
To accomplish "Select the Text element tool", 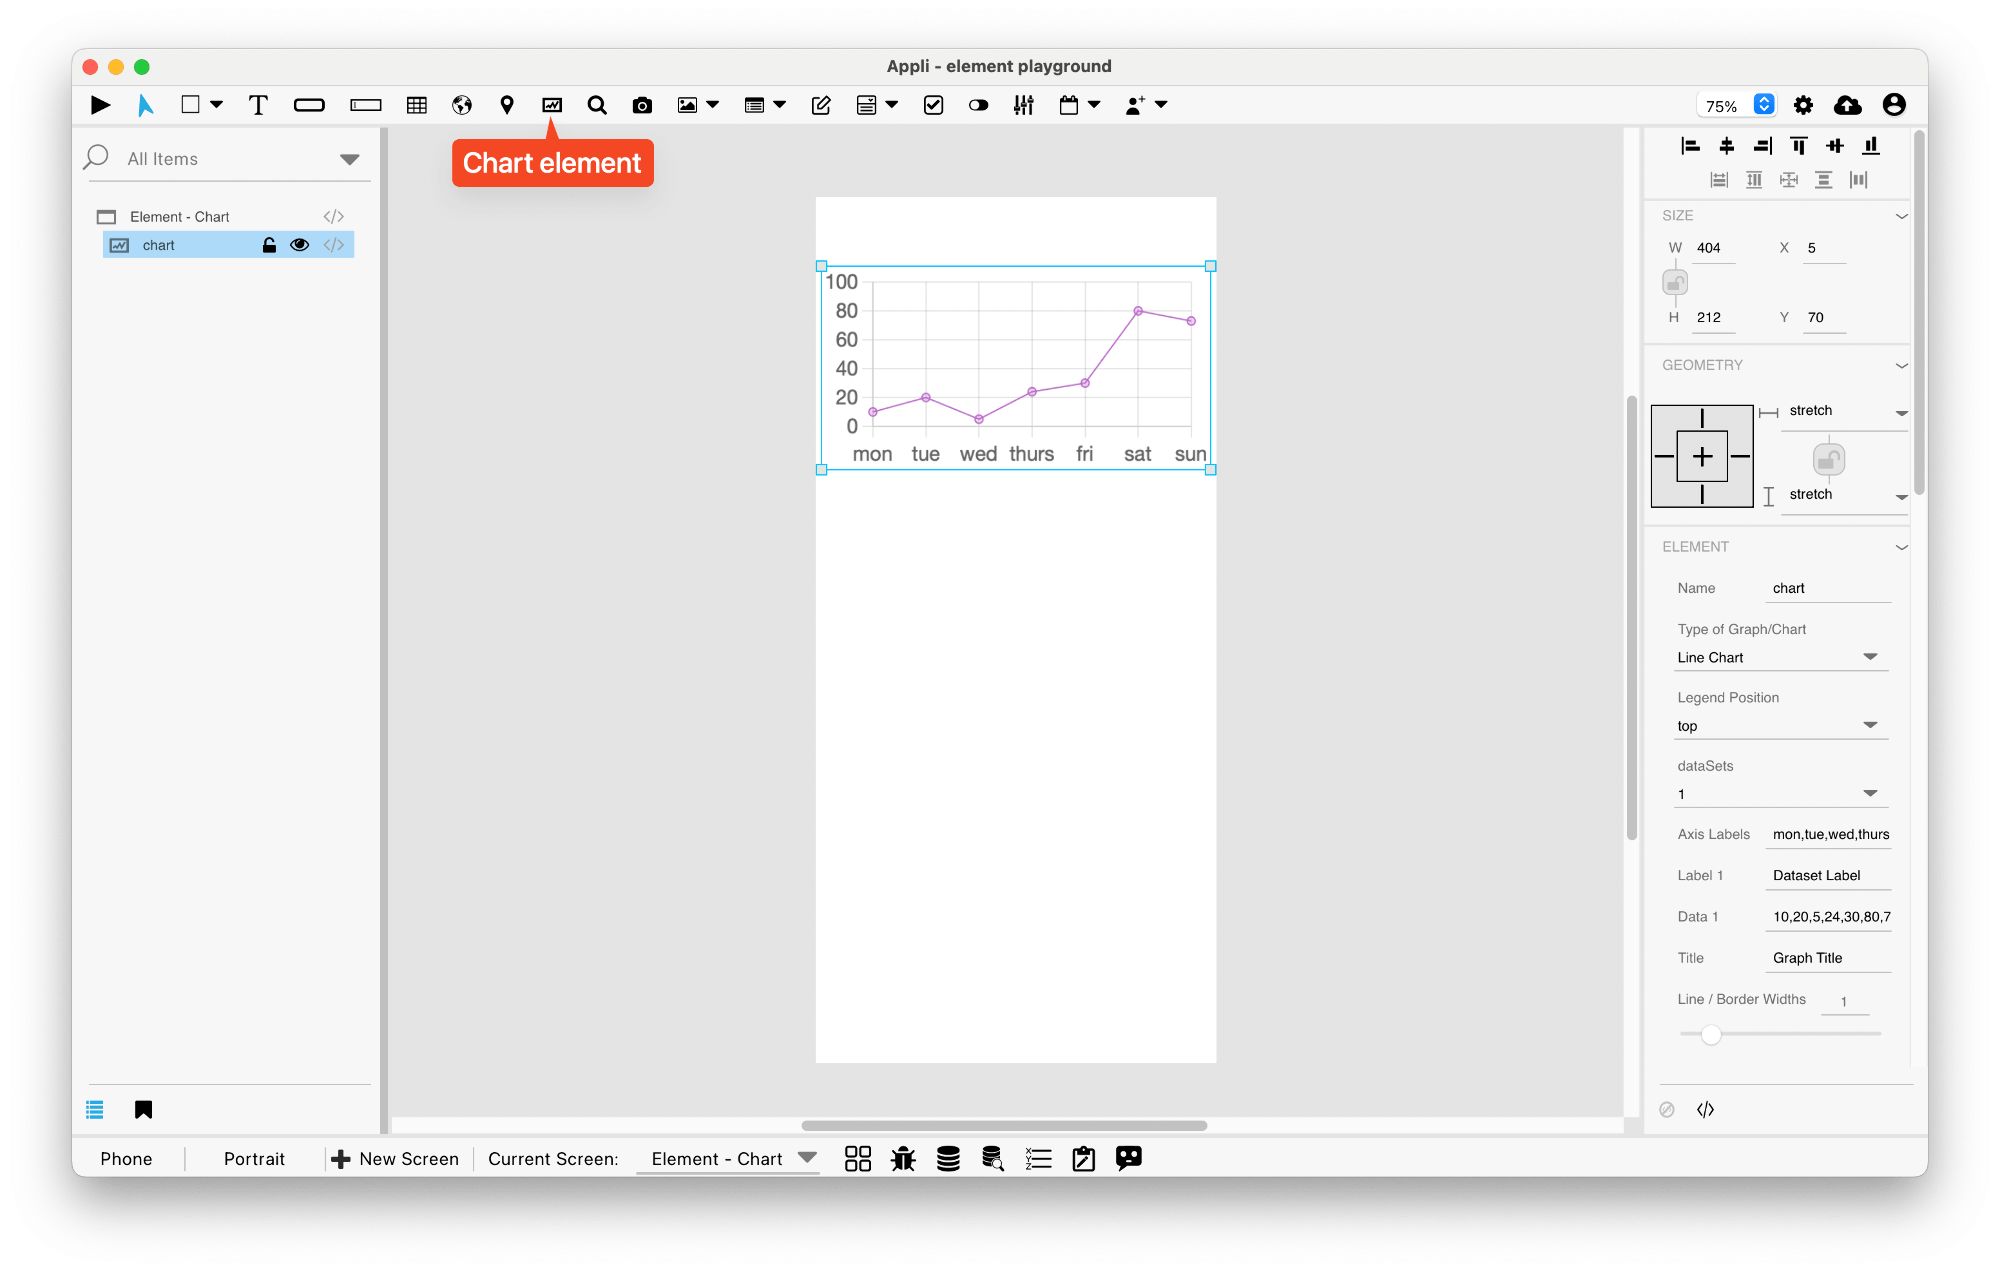I will pyautogui.click(x=258, y=105).
